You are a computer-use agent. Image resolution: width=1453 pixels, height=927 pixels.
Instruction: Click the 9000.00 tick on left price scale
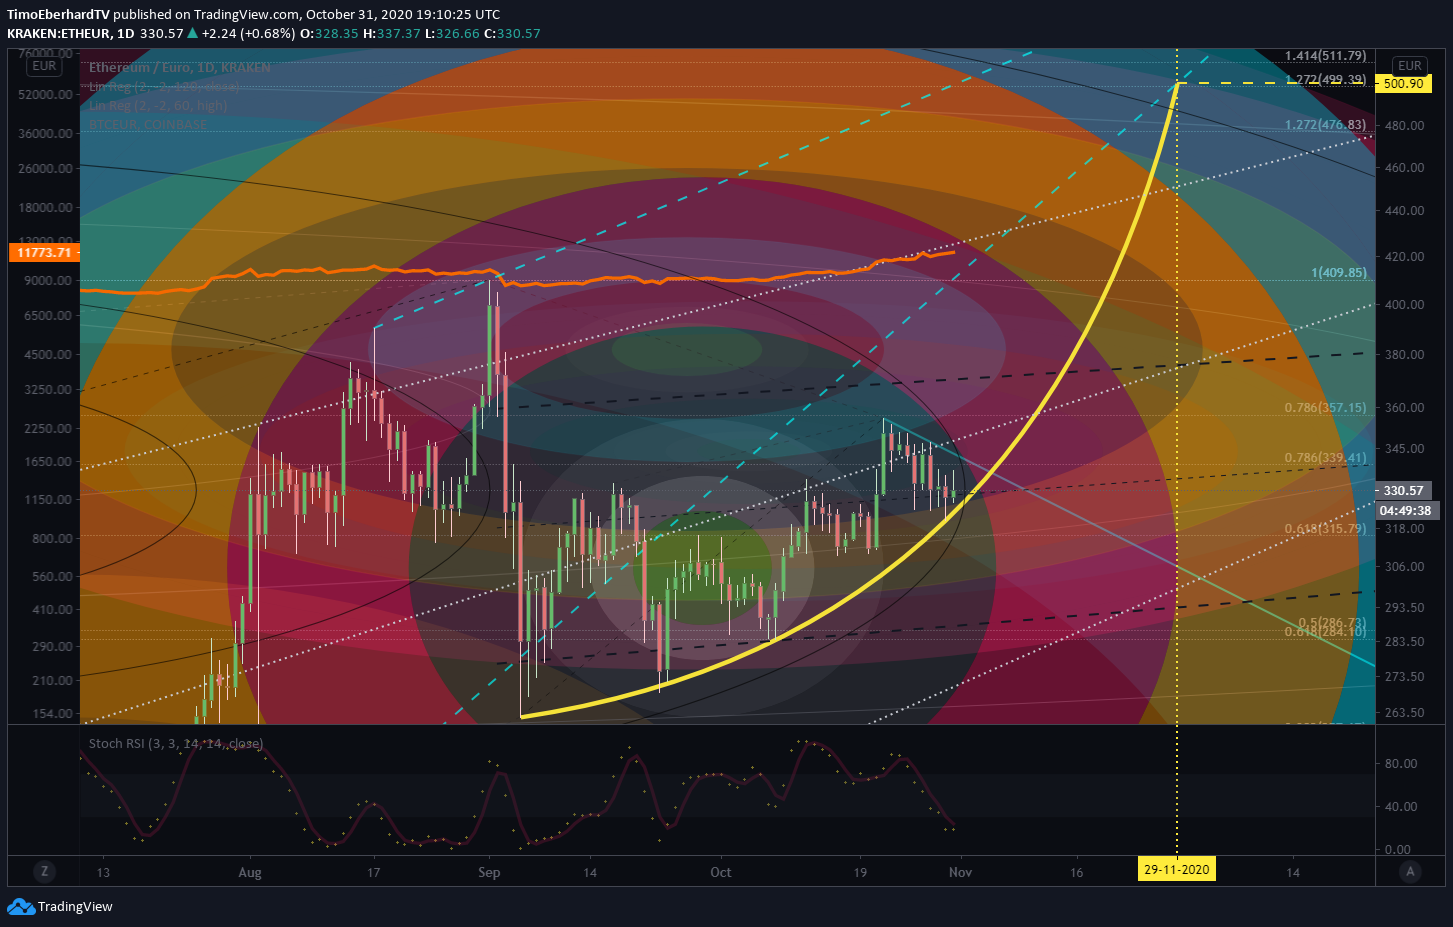tap(49, 280)
